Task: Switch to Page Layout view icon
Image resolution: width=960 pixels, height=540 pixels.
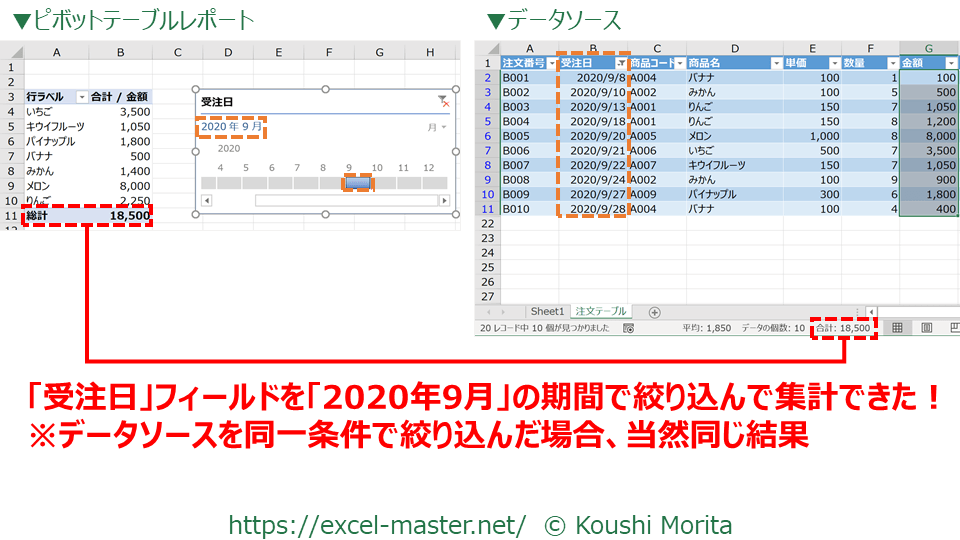Action: point(926,328)
